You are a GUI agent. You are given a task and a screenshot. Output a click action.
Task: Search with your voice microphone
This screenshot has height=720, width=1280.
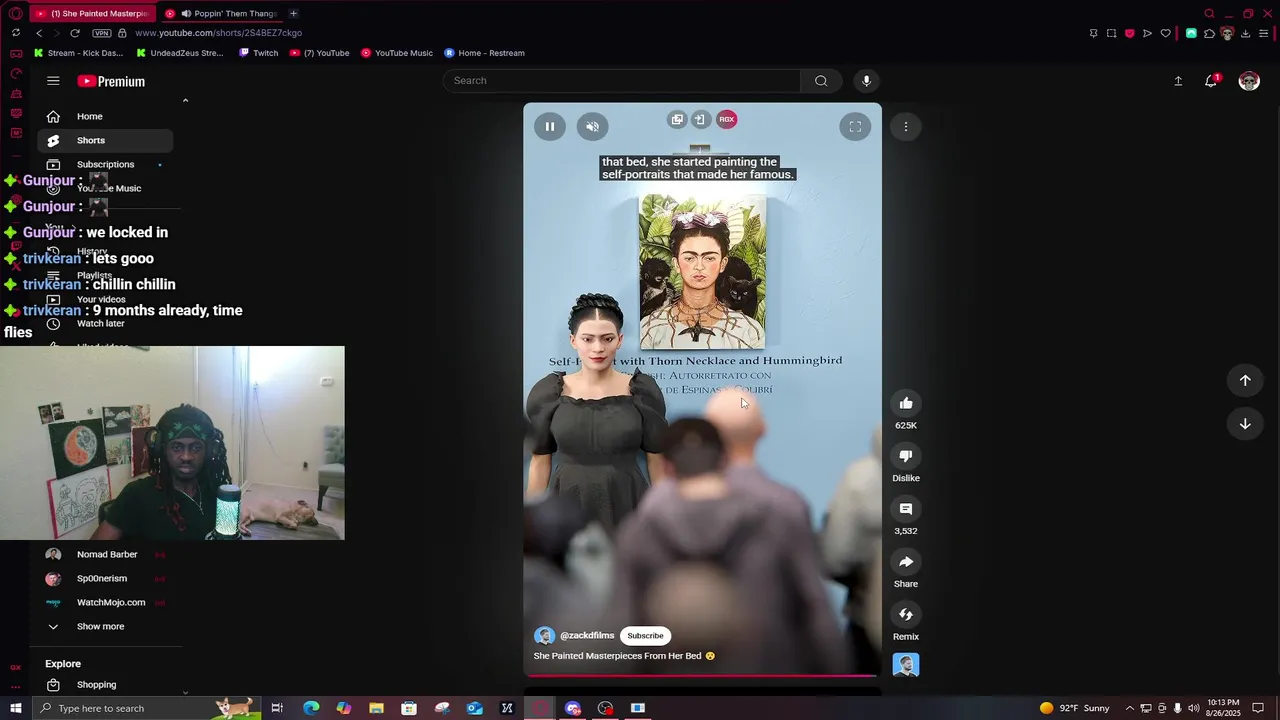click(x=866, y=81)
